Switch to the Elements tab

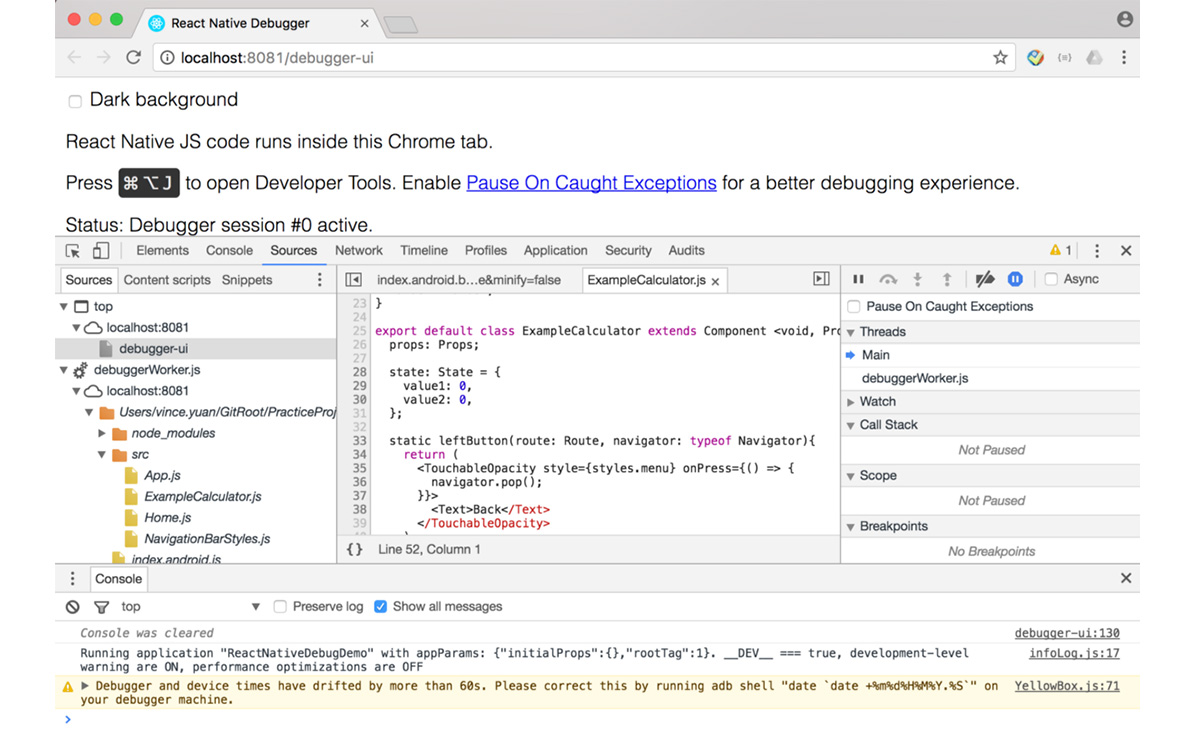pos(162,251)
